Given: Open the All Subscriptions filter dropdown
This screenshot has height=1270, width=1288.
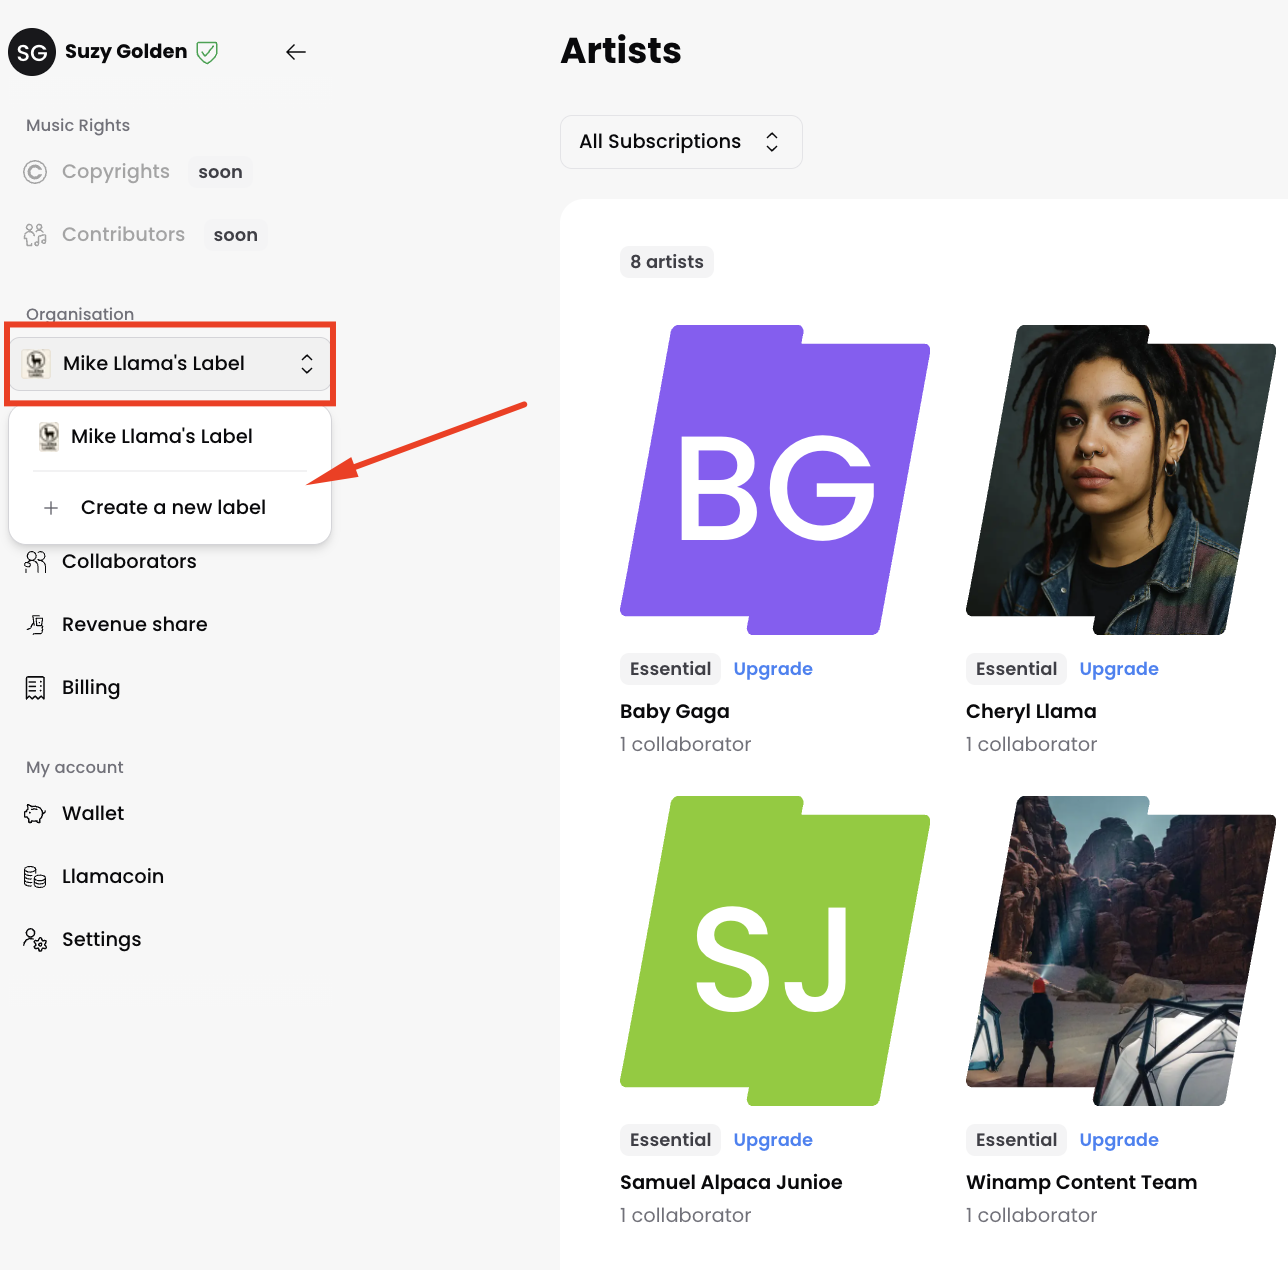Looking at the screenshot, I should click(680, 142).
